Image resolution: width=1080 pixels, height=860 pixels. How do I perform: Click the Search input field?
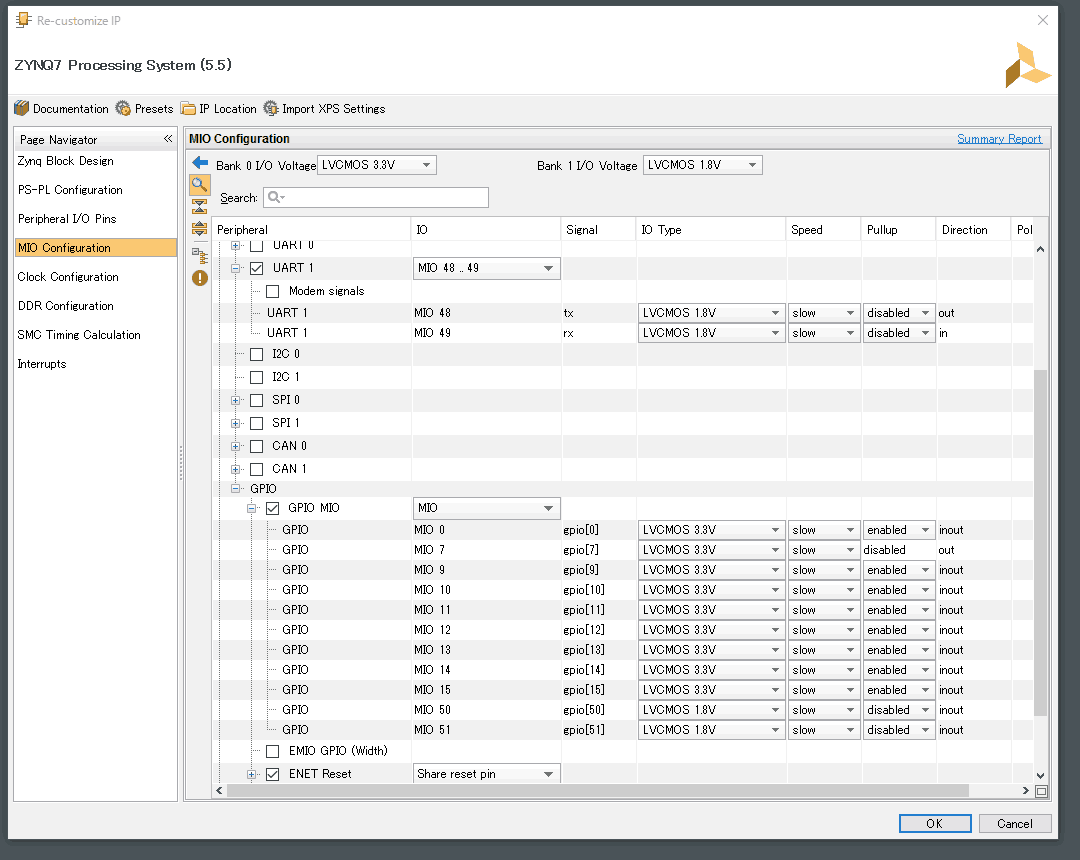click(x=375, y=198)
